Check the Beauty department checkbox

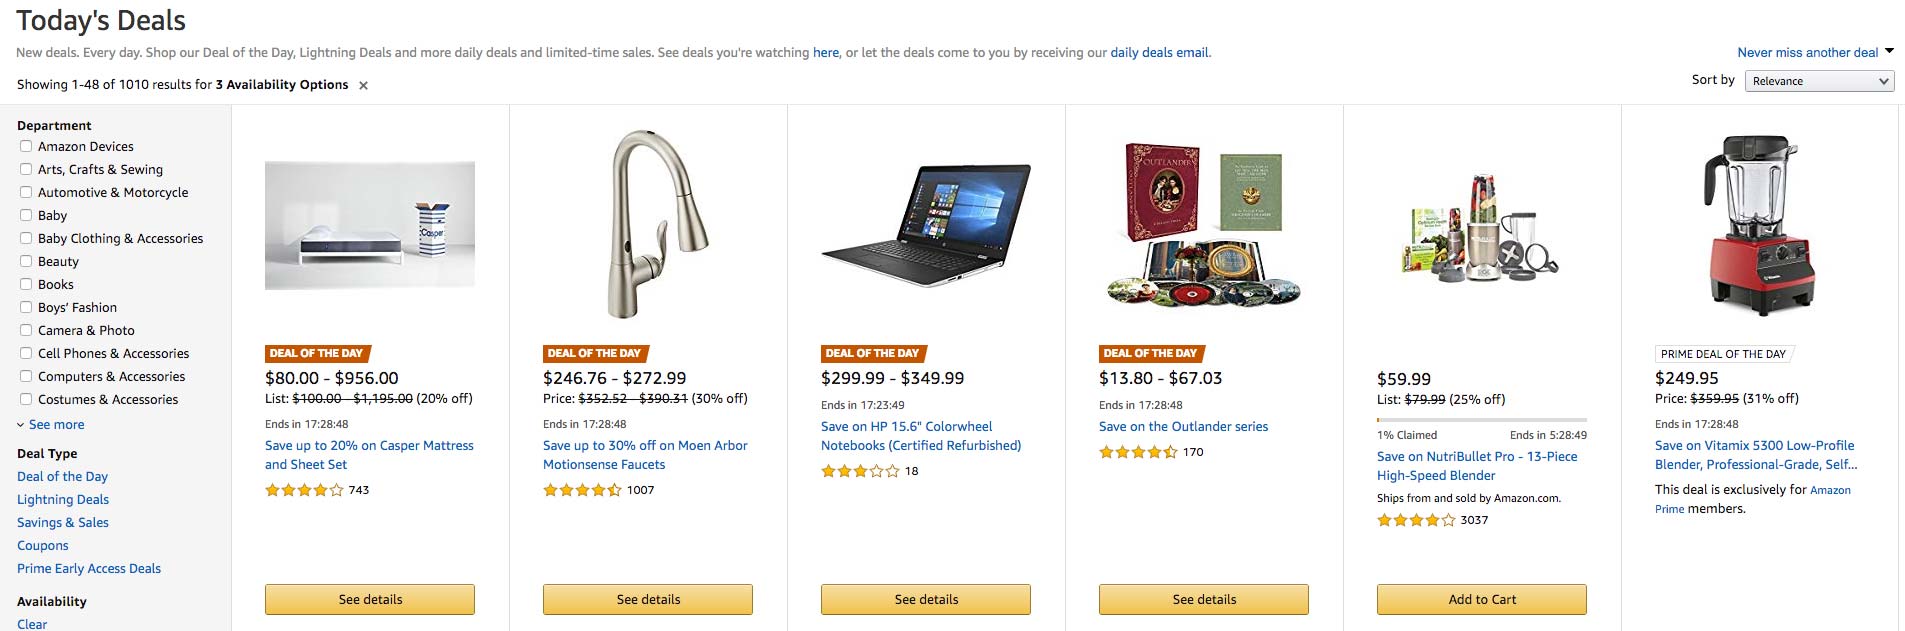click(x=25, y=261)
